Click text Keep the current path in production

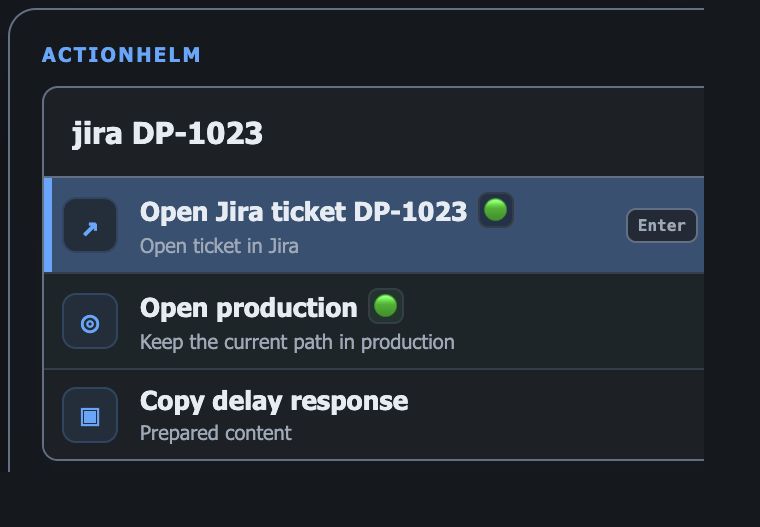coord(297,342)
